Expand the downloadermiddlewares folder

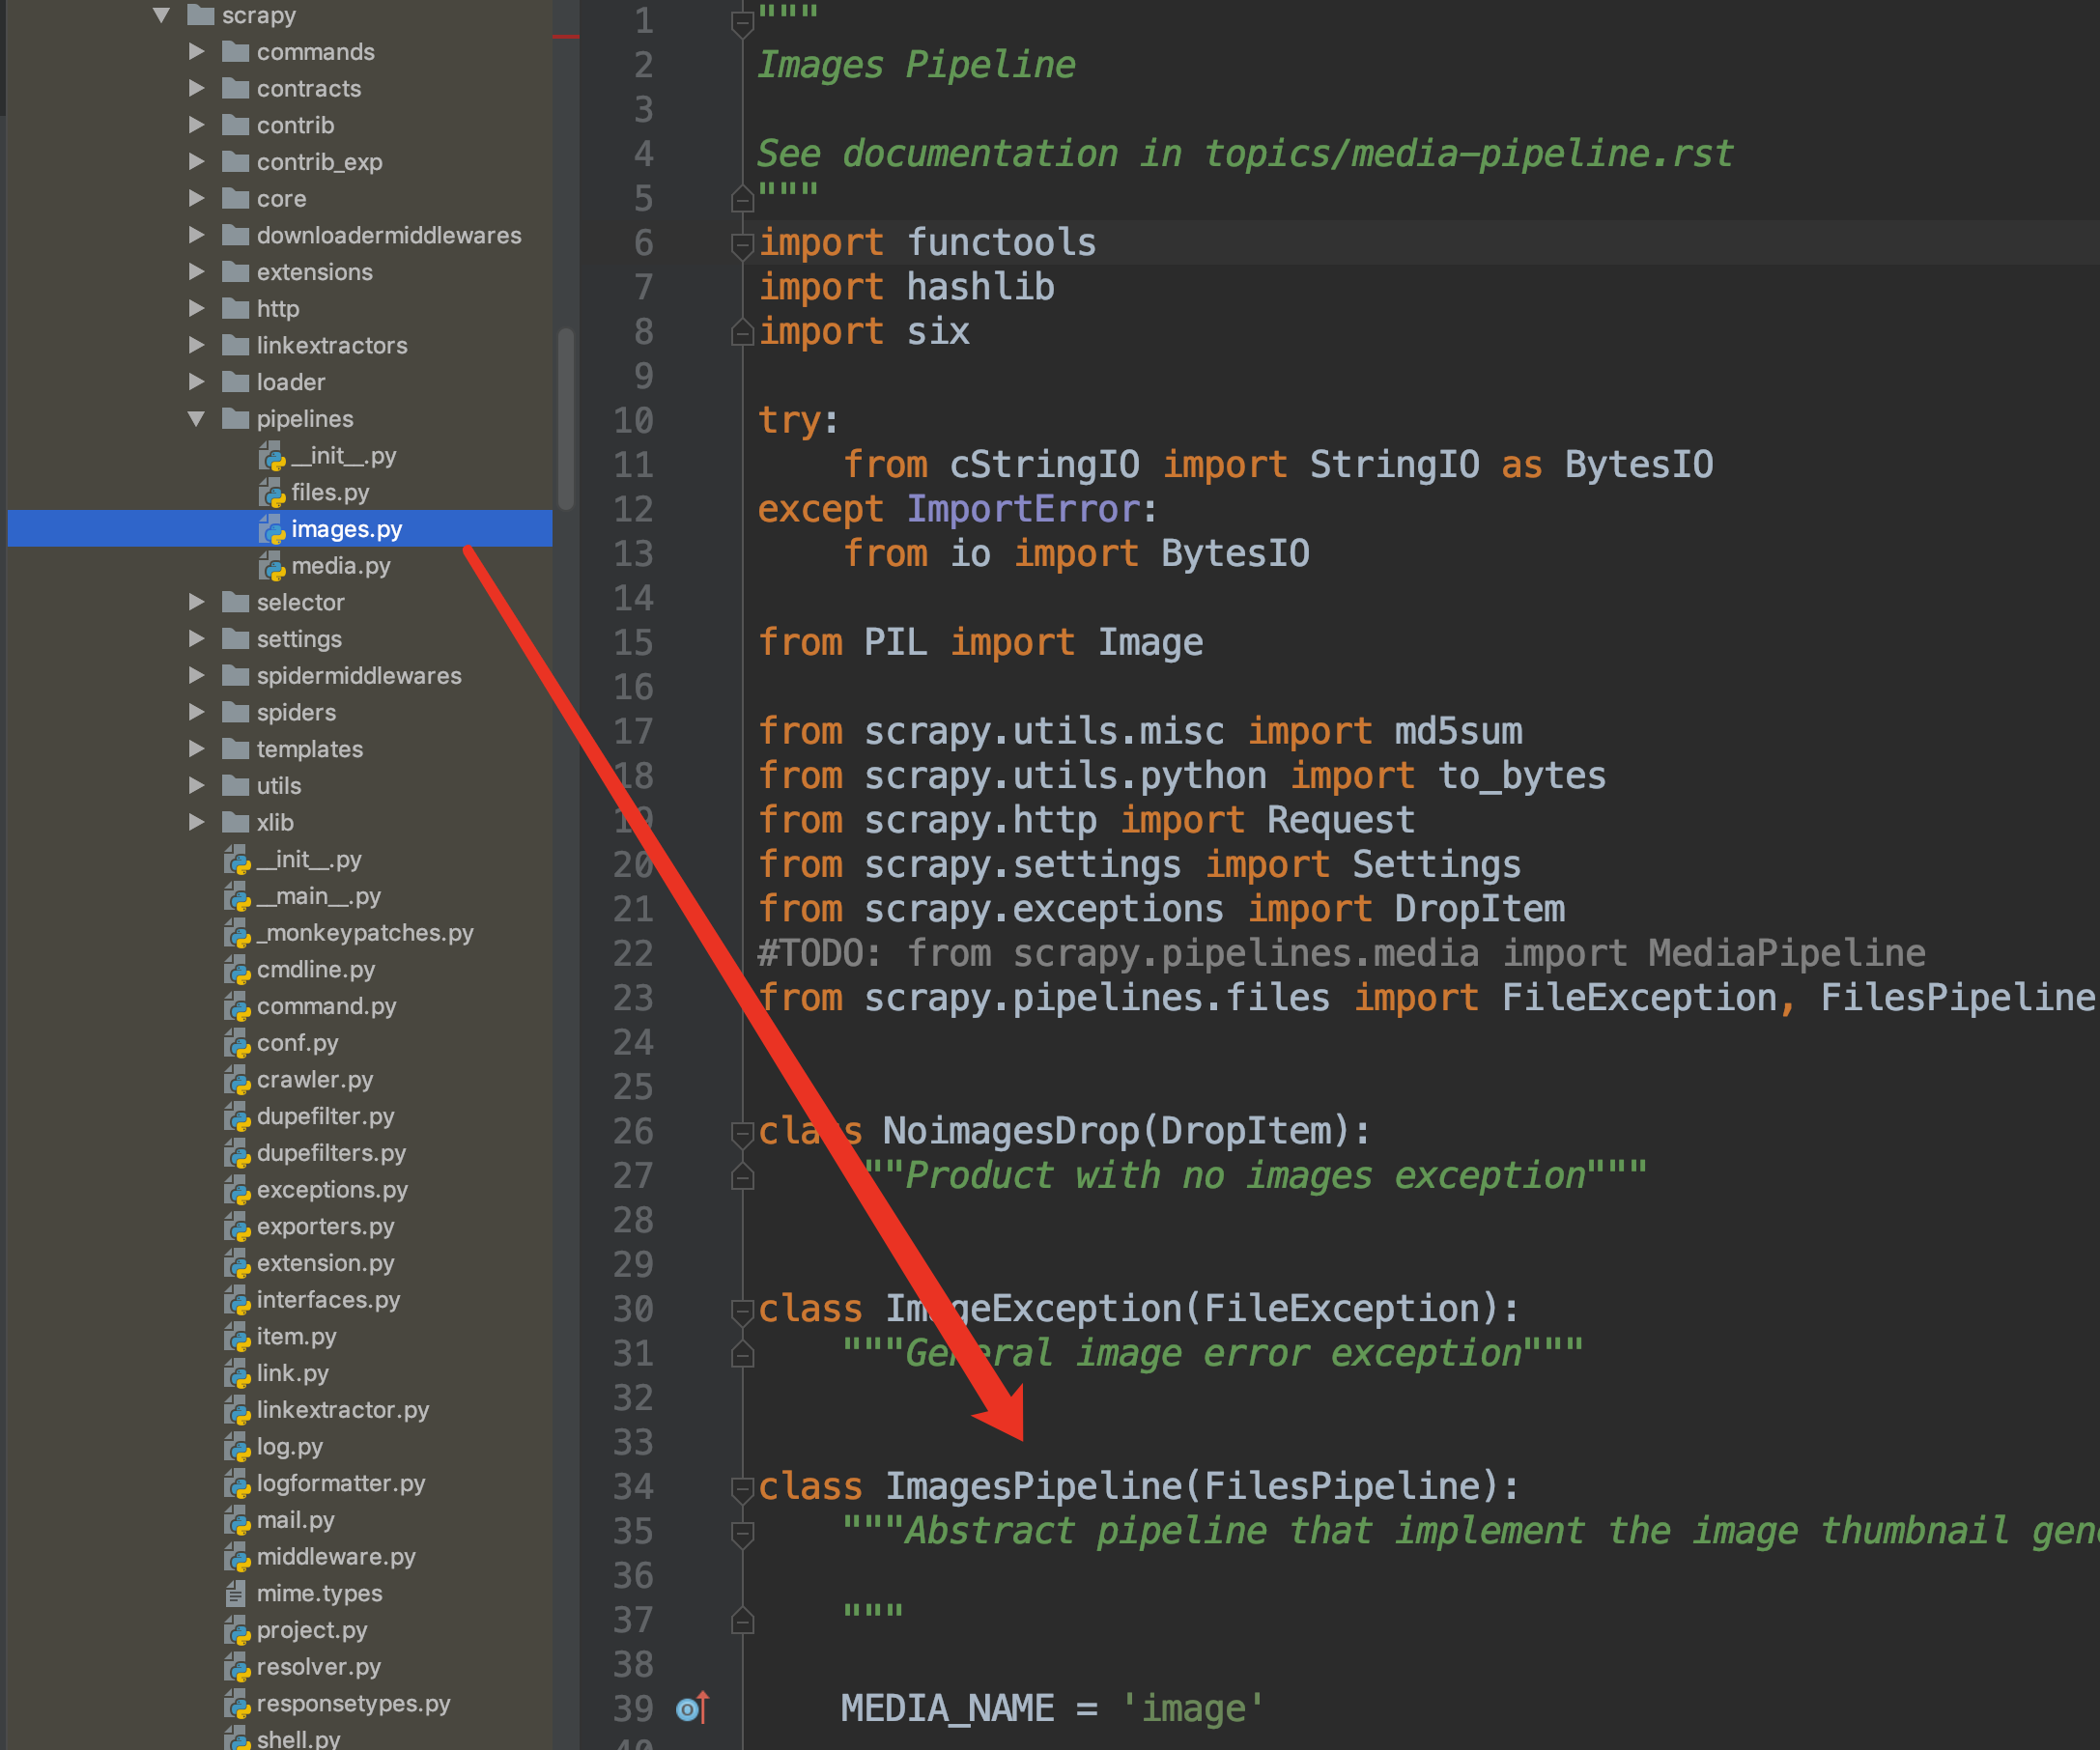coord(196,235)
